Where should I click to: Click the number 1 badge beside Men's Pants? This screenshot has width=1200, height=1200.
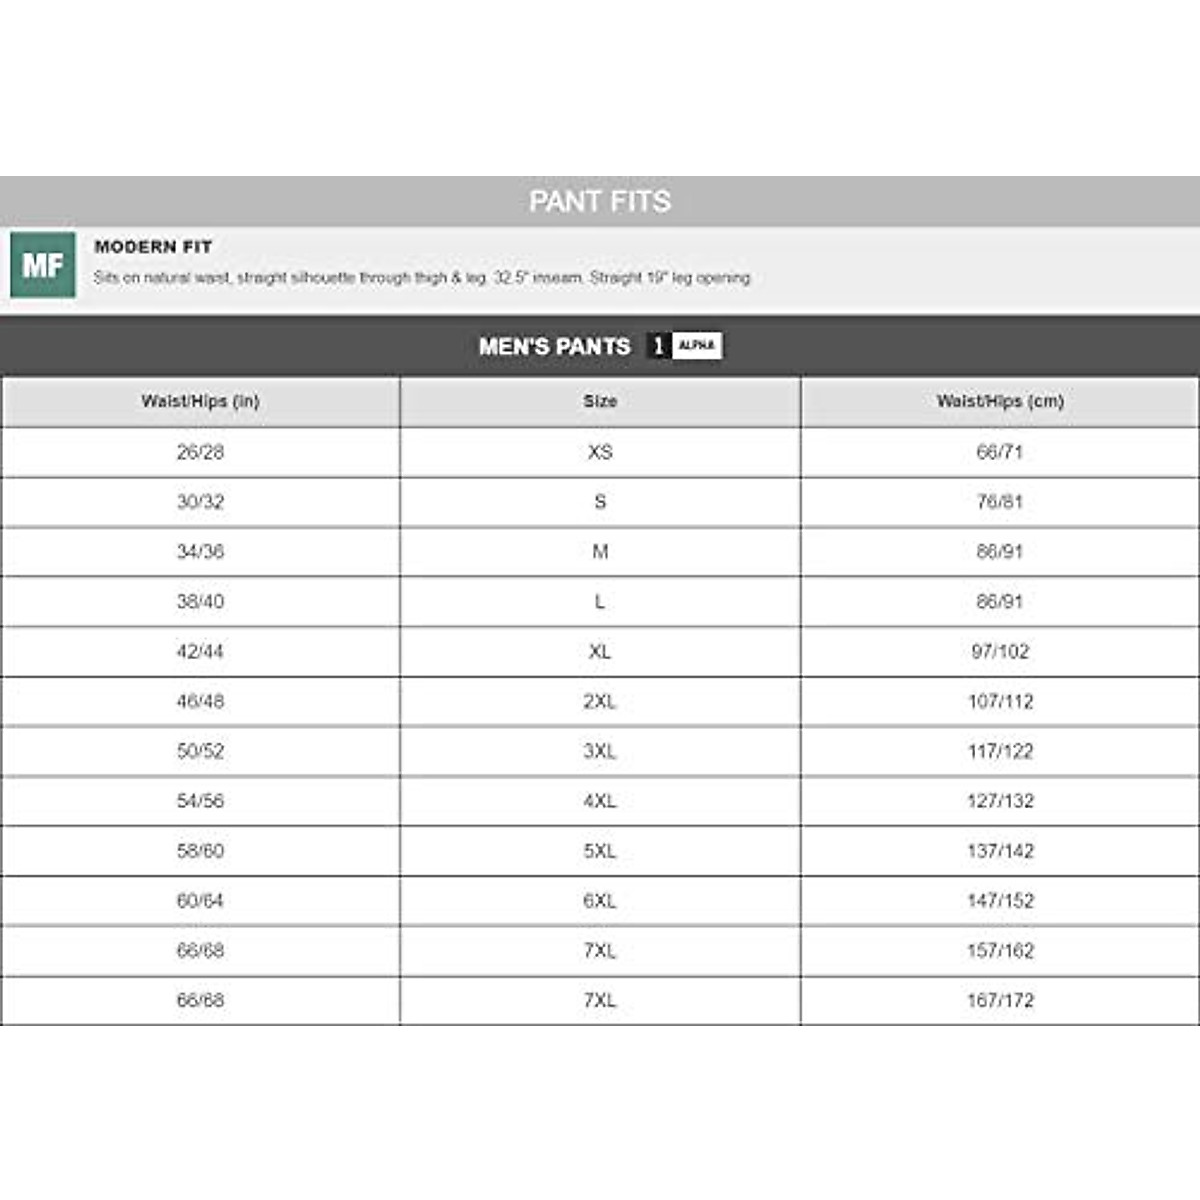coord(658,346)
